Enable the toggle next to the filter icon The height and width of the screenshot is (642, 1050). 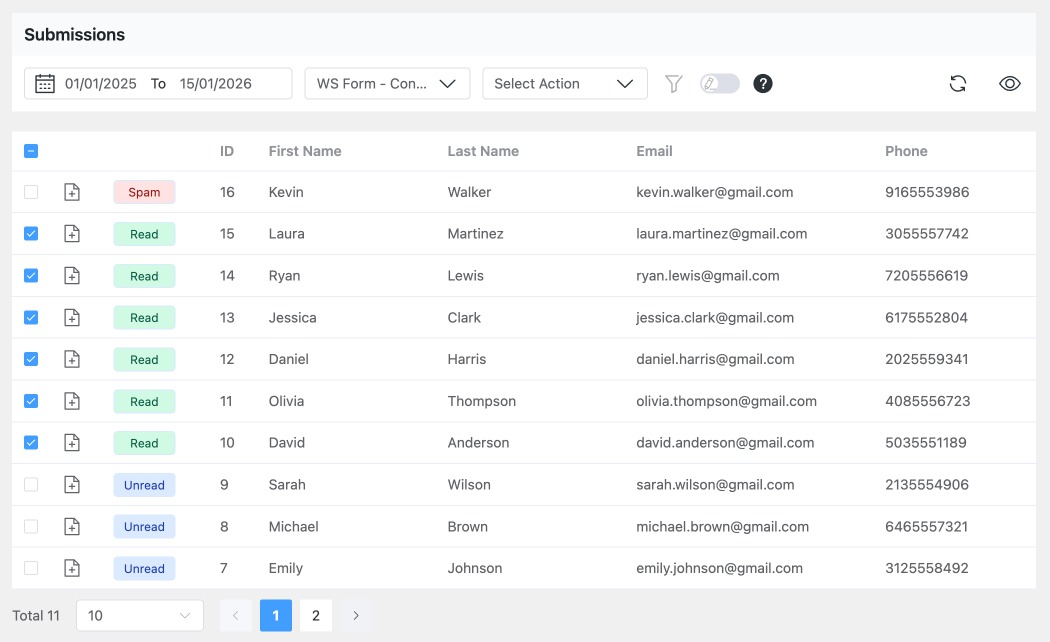(x=719, y=83)
